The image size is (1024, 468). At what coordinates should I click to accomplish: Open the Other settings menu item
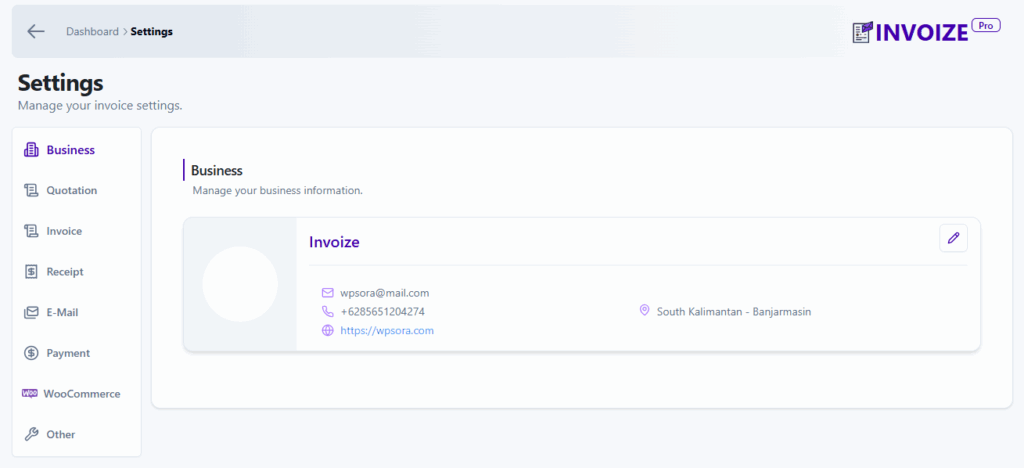pyautogui.click(x=76, y=435)
